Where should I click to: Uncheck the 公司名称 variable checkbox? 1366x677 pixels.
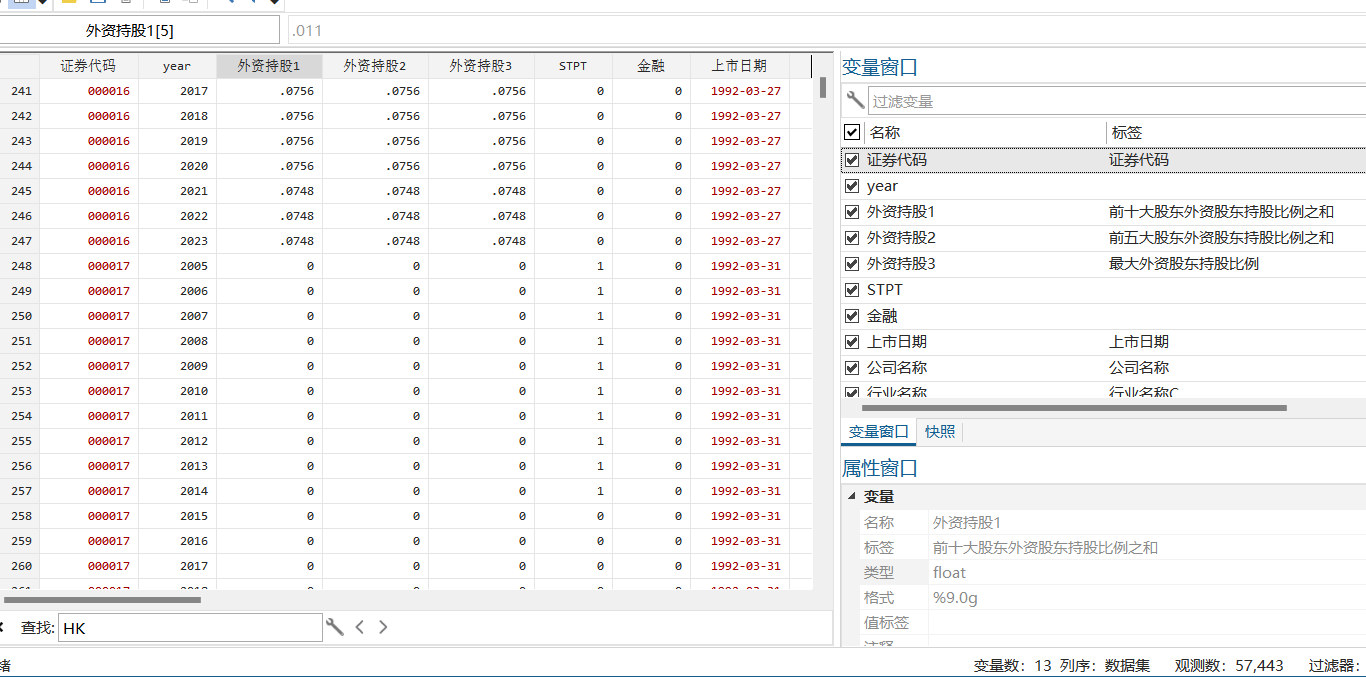click(852, 368)
